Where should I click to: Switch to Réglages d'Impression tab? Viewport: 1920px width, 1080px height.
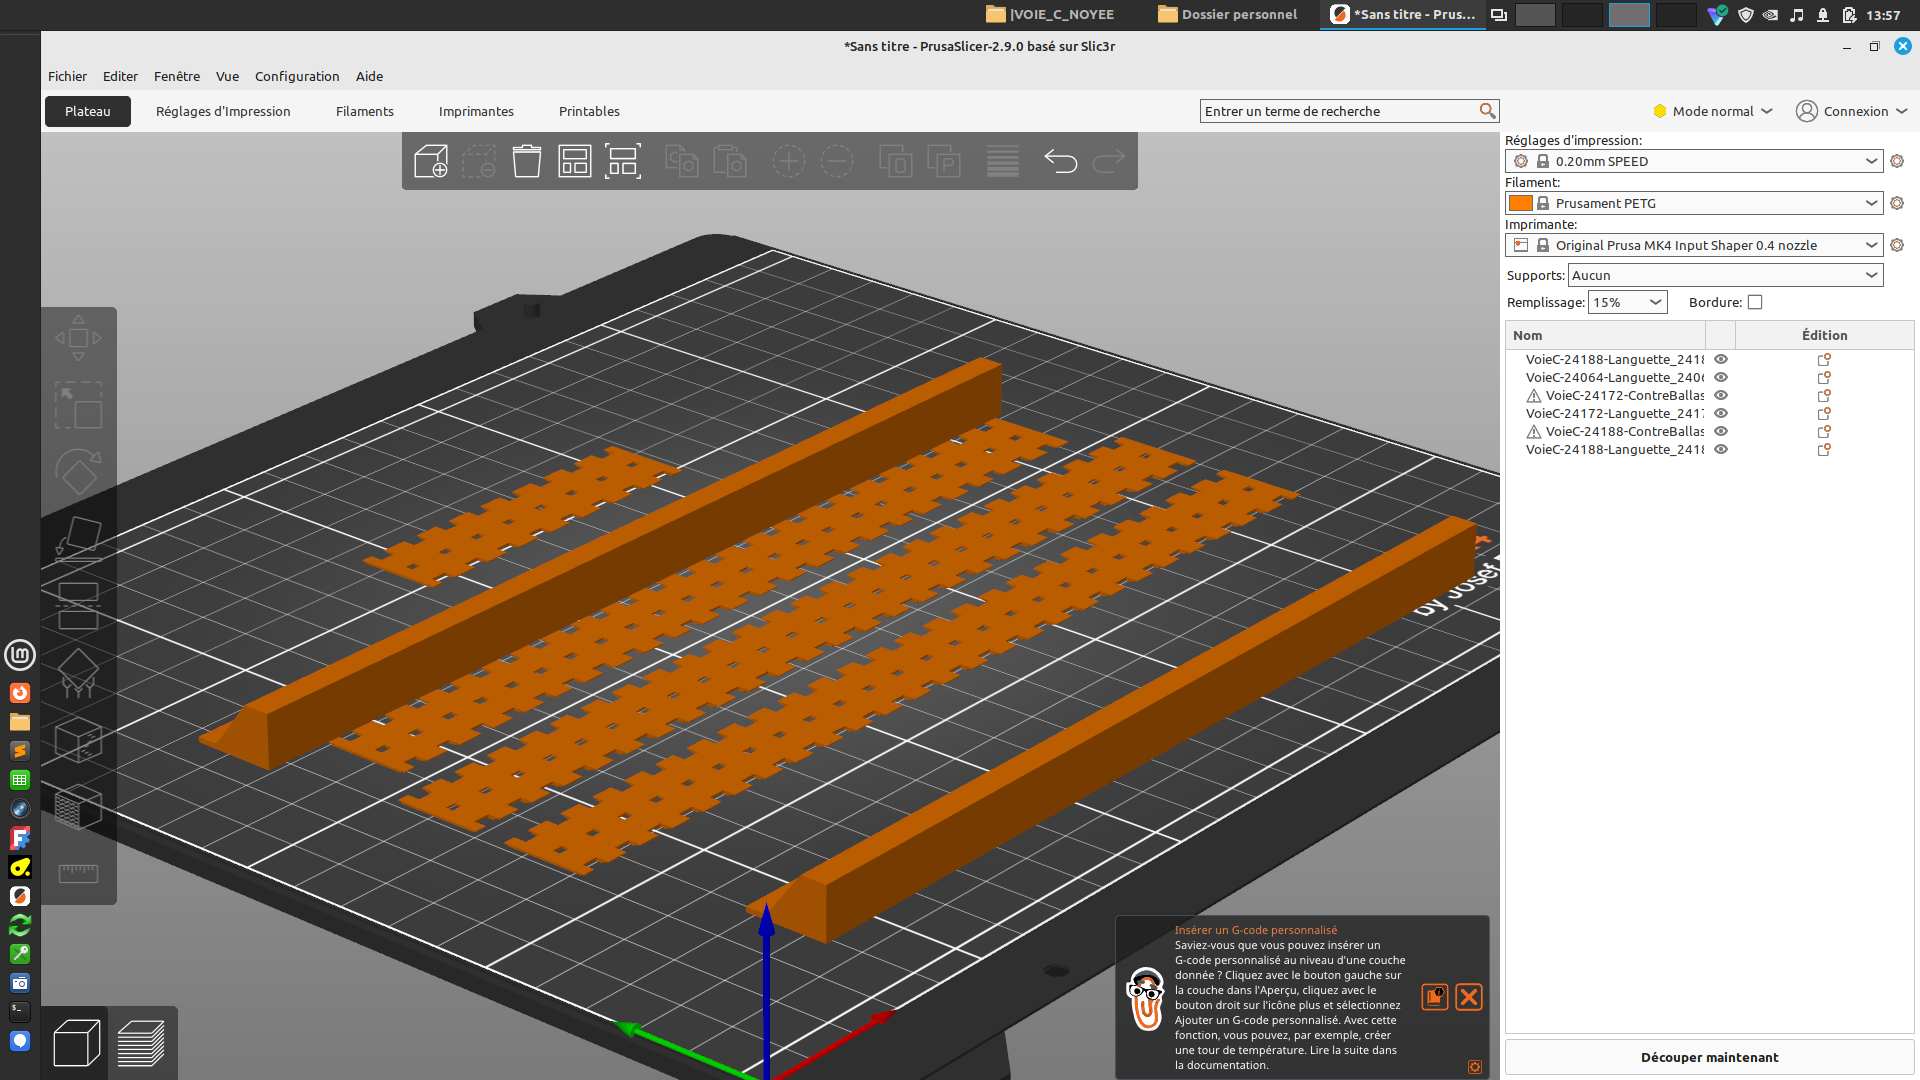pyautogui.click(x=223, y=111)
